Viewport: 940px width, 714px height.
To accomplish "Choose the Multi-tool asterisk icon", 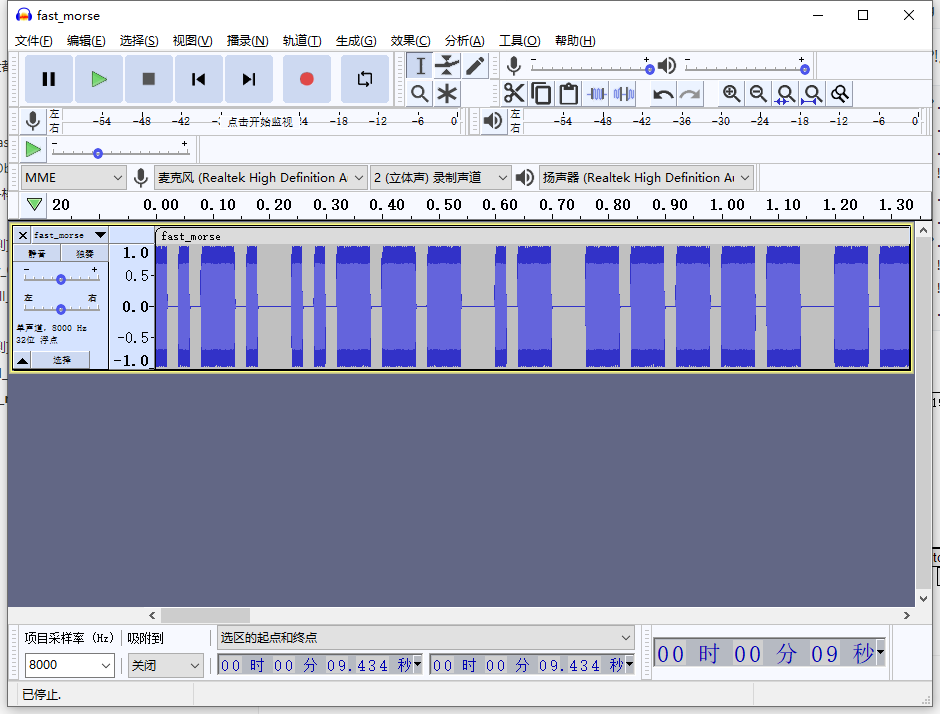I will pos(447,93).
